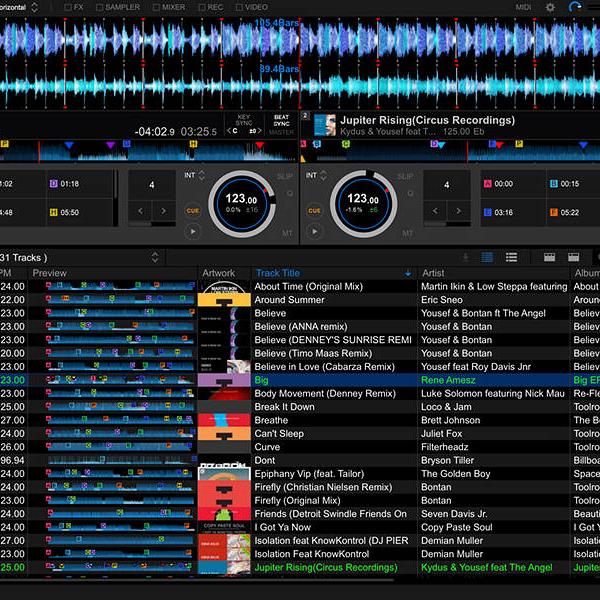Viewport: 600px width, 600px height.
Task: Toggle SLIP on the left deck
Action: [286, 177]
